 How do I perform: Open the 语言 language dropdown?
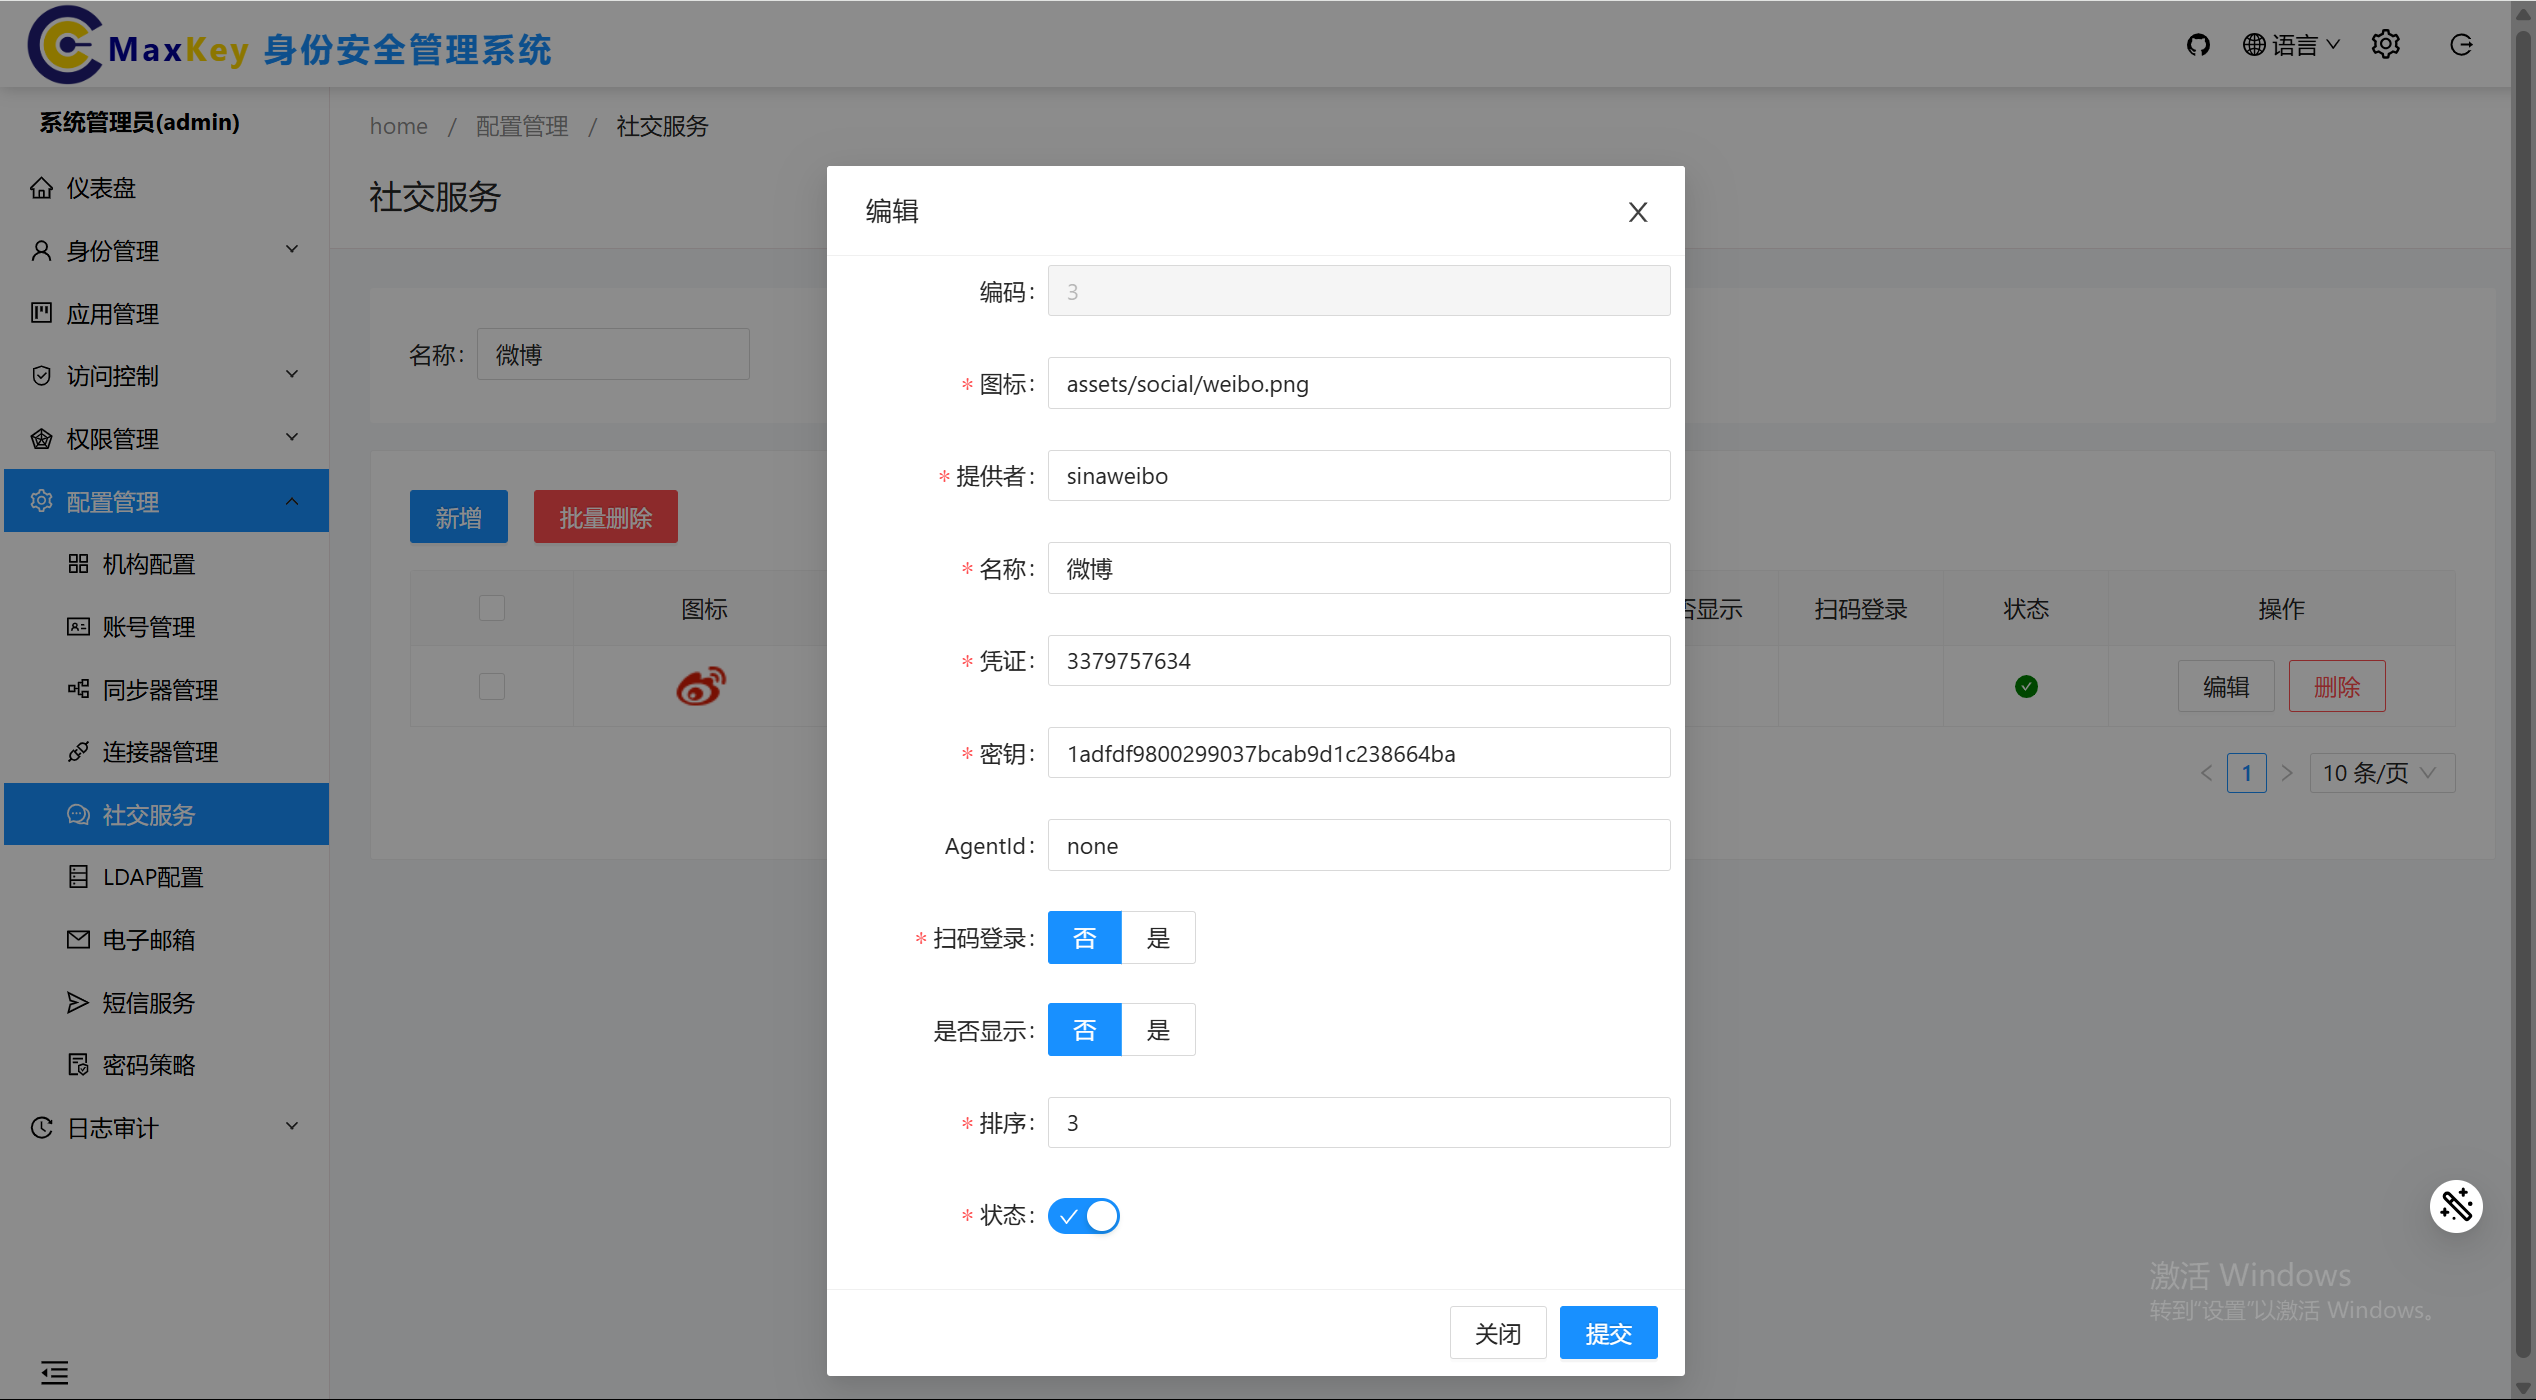click(2291, 45)
